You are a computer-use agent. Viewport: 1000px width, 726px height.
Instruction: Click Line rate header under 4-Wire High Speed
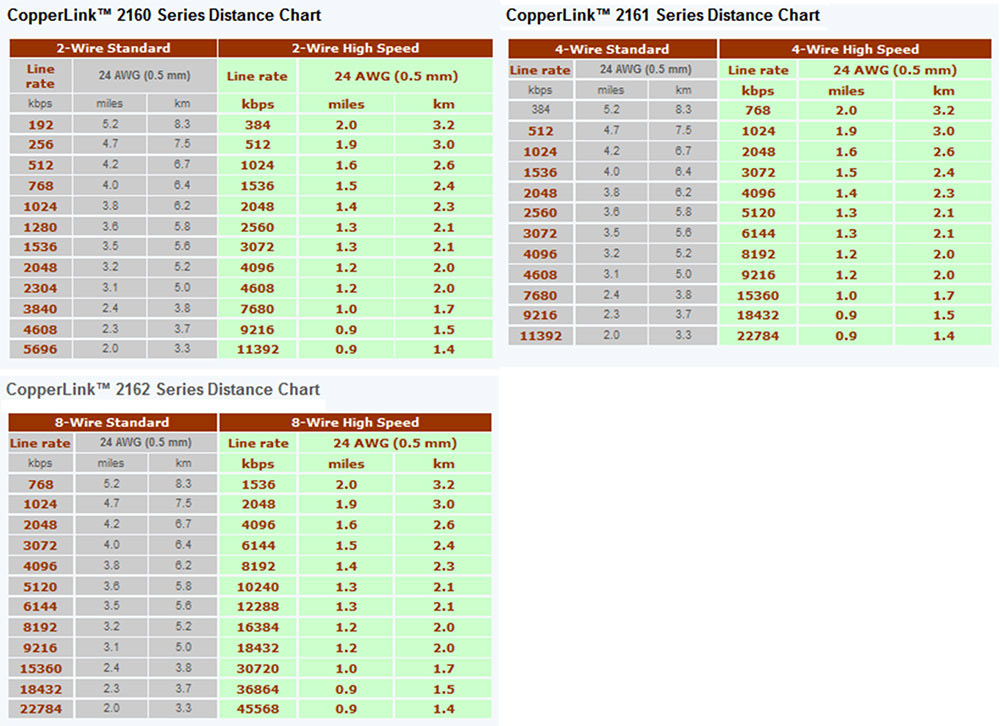758,70
